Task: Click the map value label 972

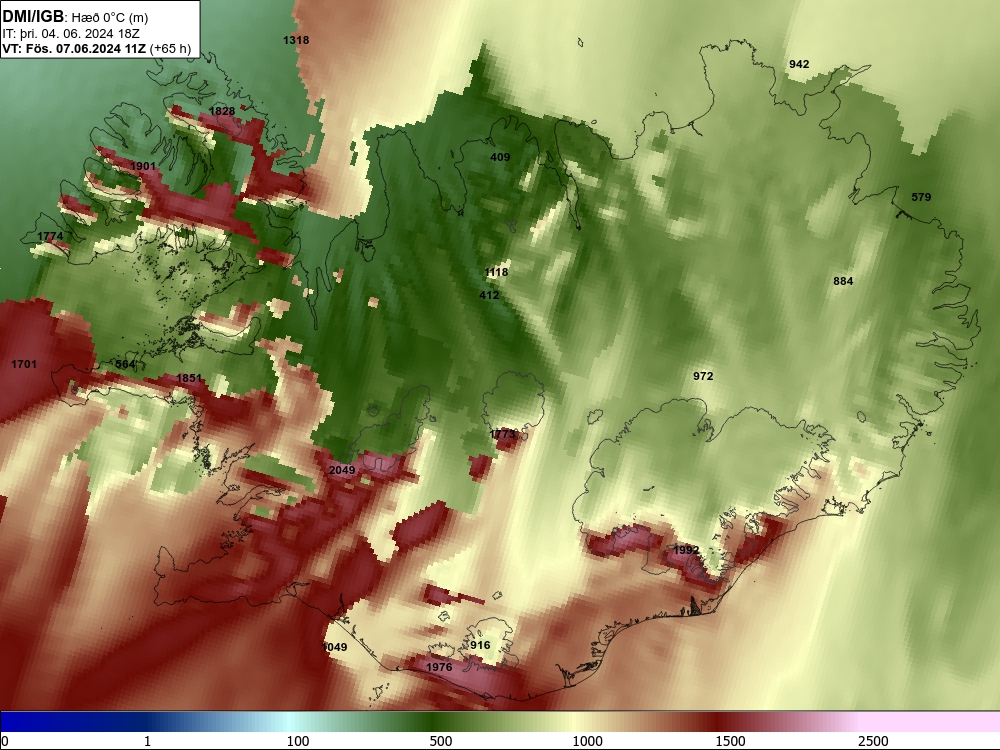Action: [x=703, y=376]
